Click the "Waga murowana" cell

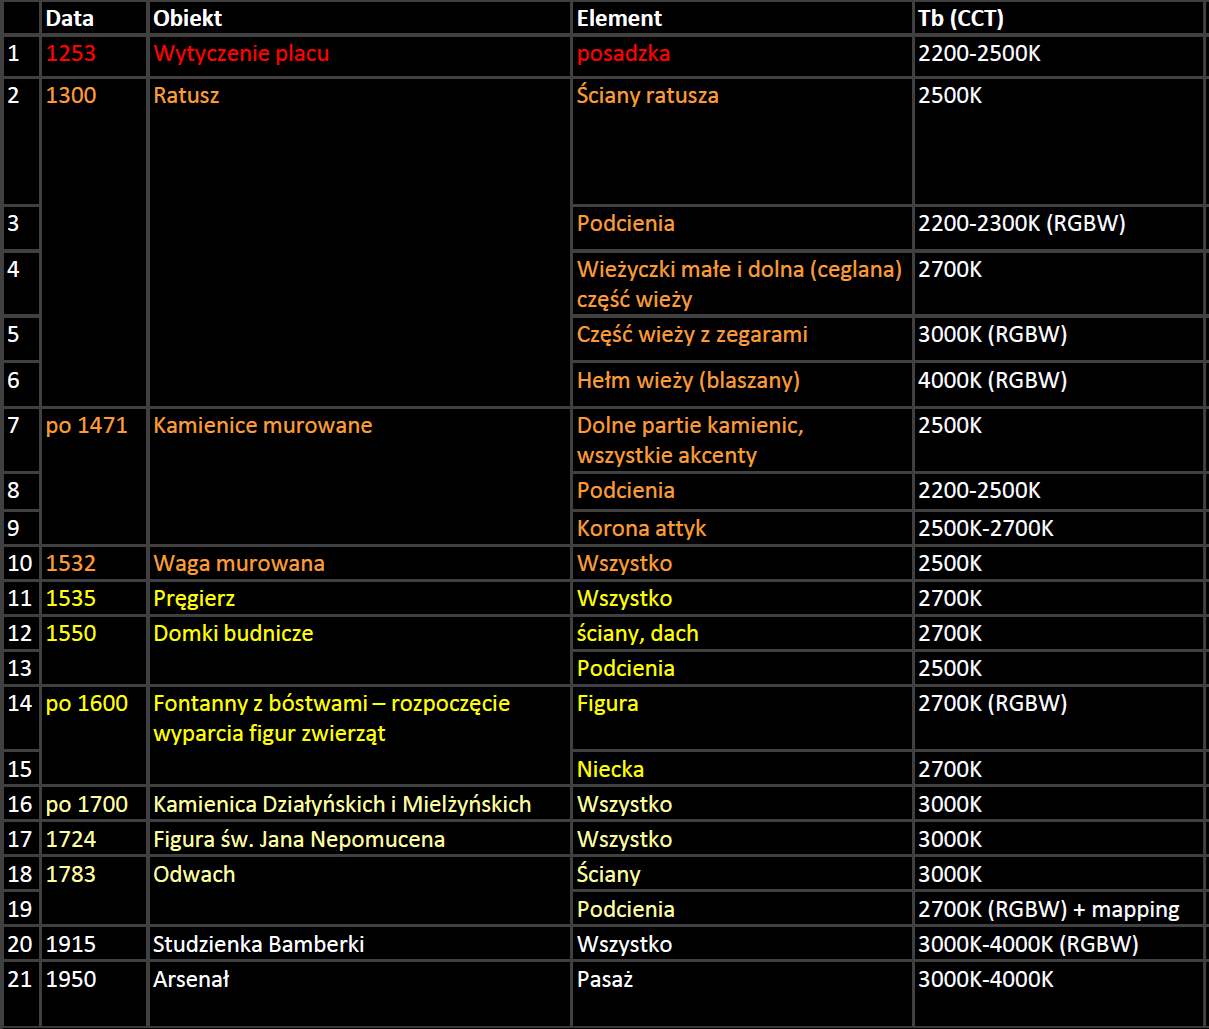coord(239,564)
